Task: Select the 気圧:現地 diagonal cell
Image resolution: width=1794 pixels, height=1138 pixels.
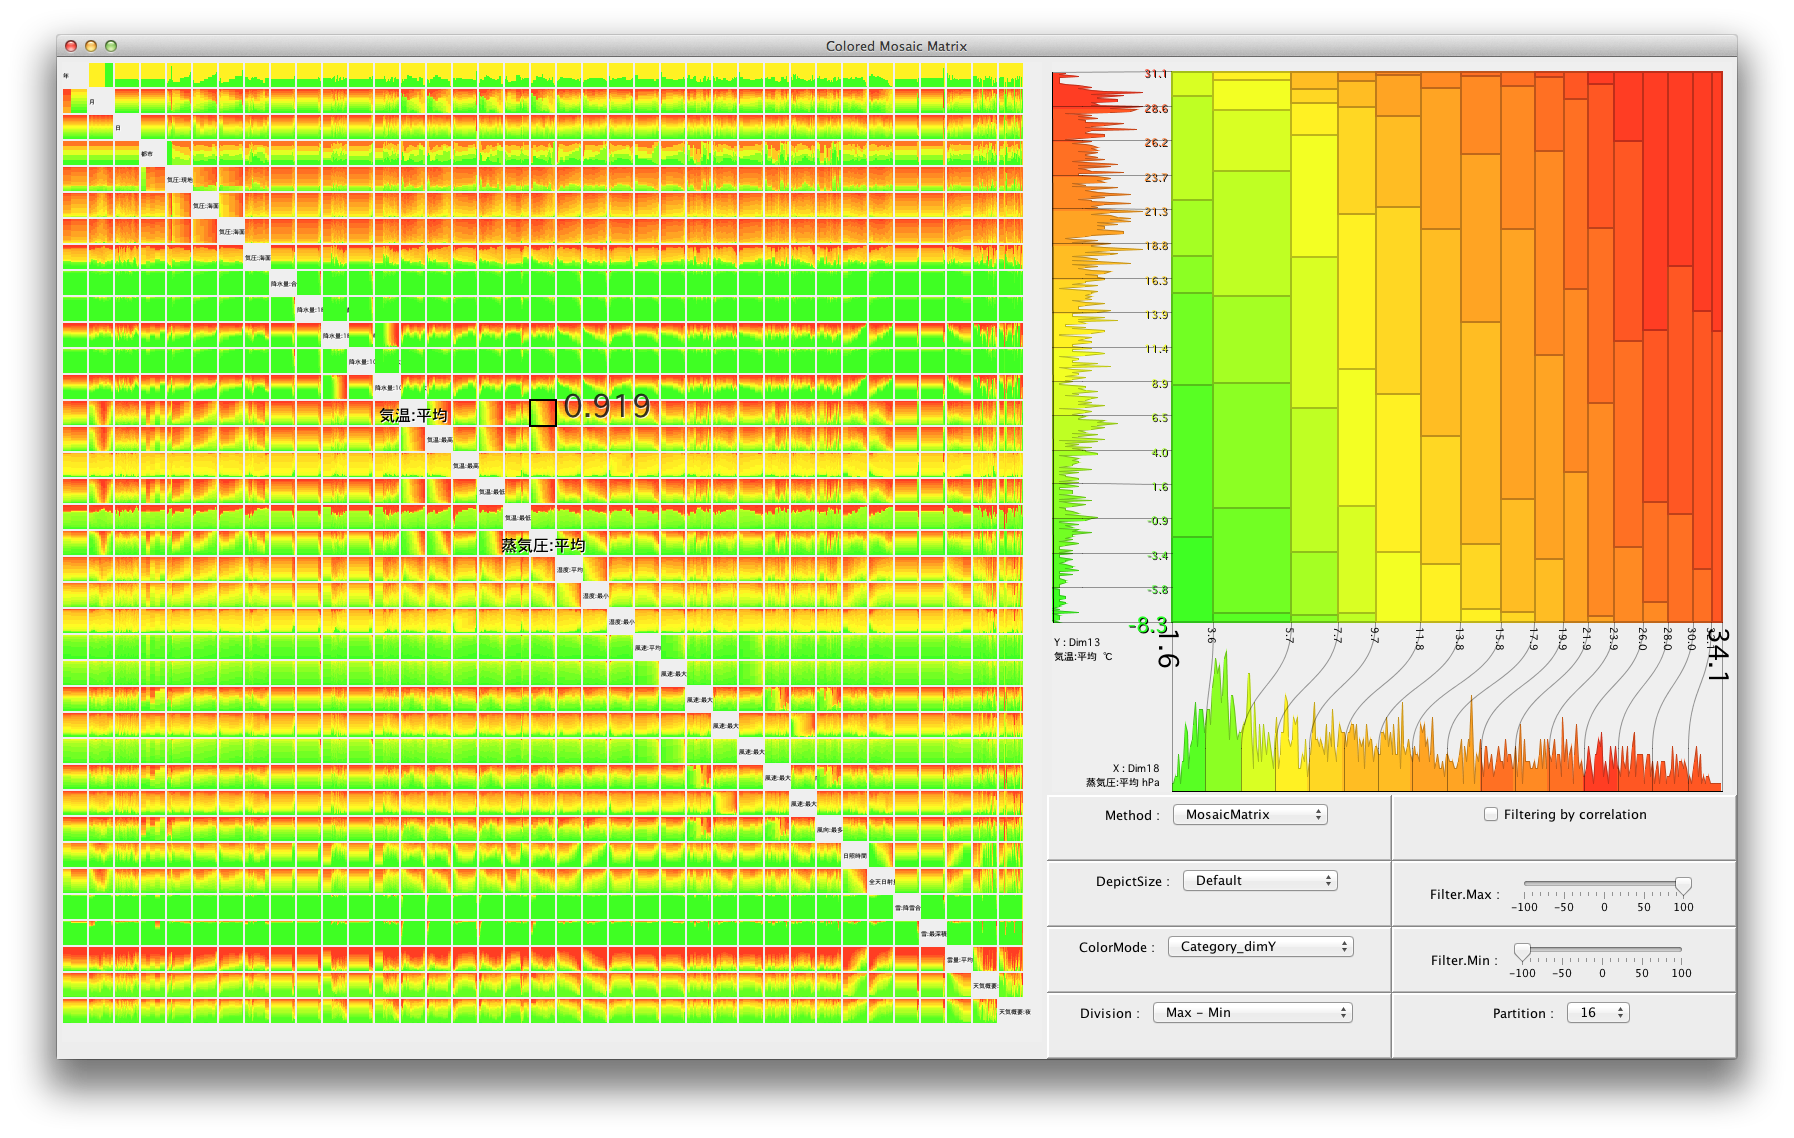Action: pos(179,179)
